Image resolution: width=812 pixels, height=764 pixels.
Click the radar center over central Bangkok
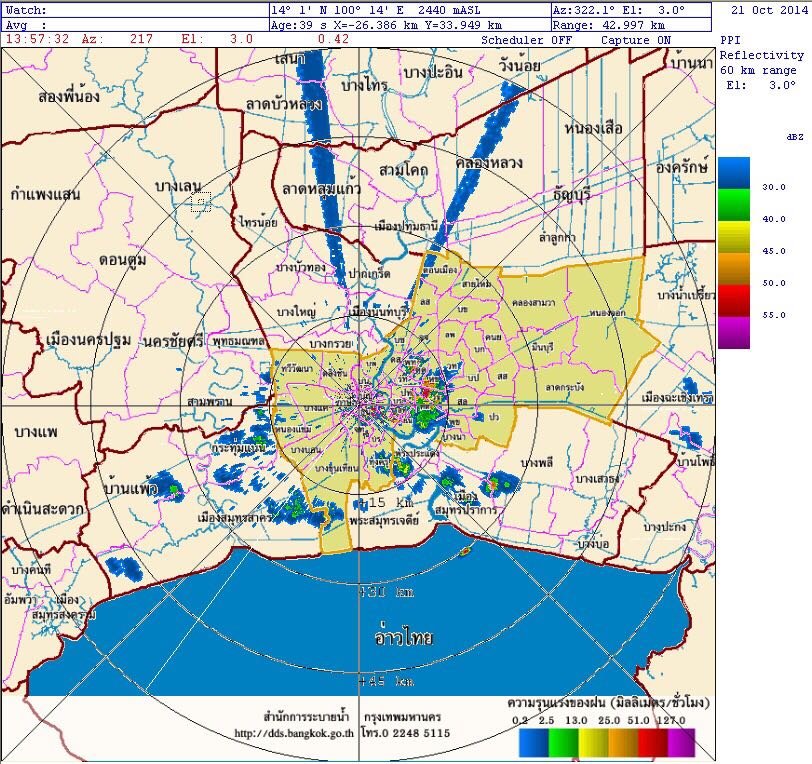(x=361, y=403)
